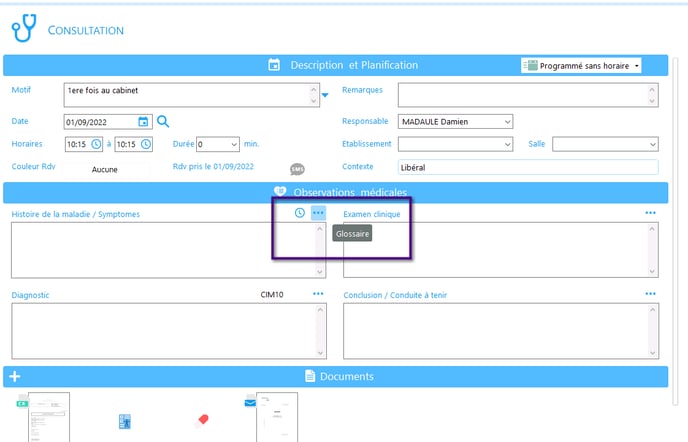Click the end time clock icon

146,144
